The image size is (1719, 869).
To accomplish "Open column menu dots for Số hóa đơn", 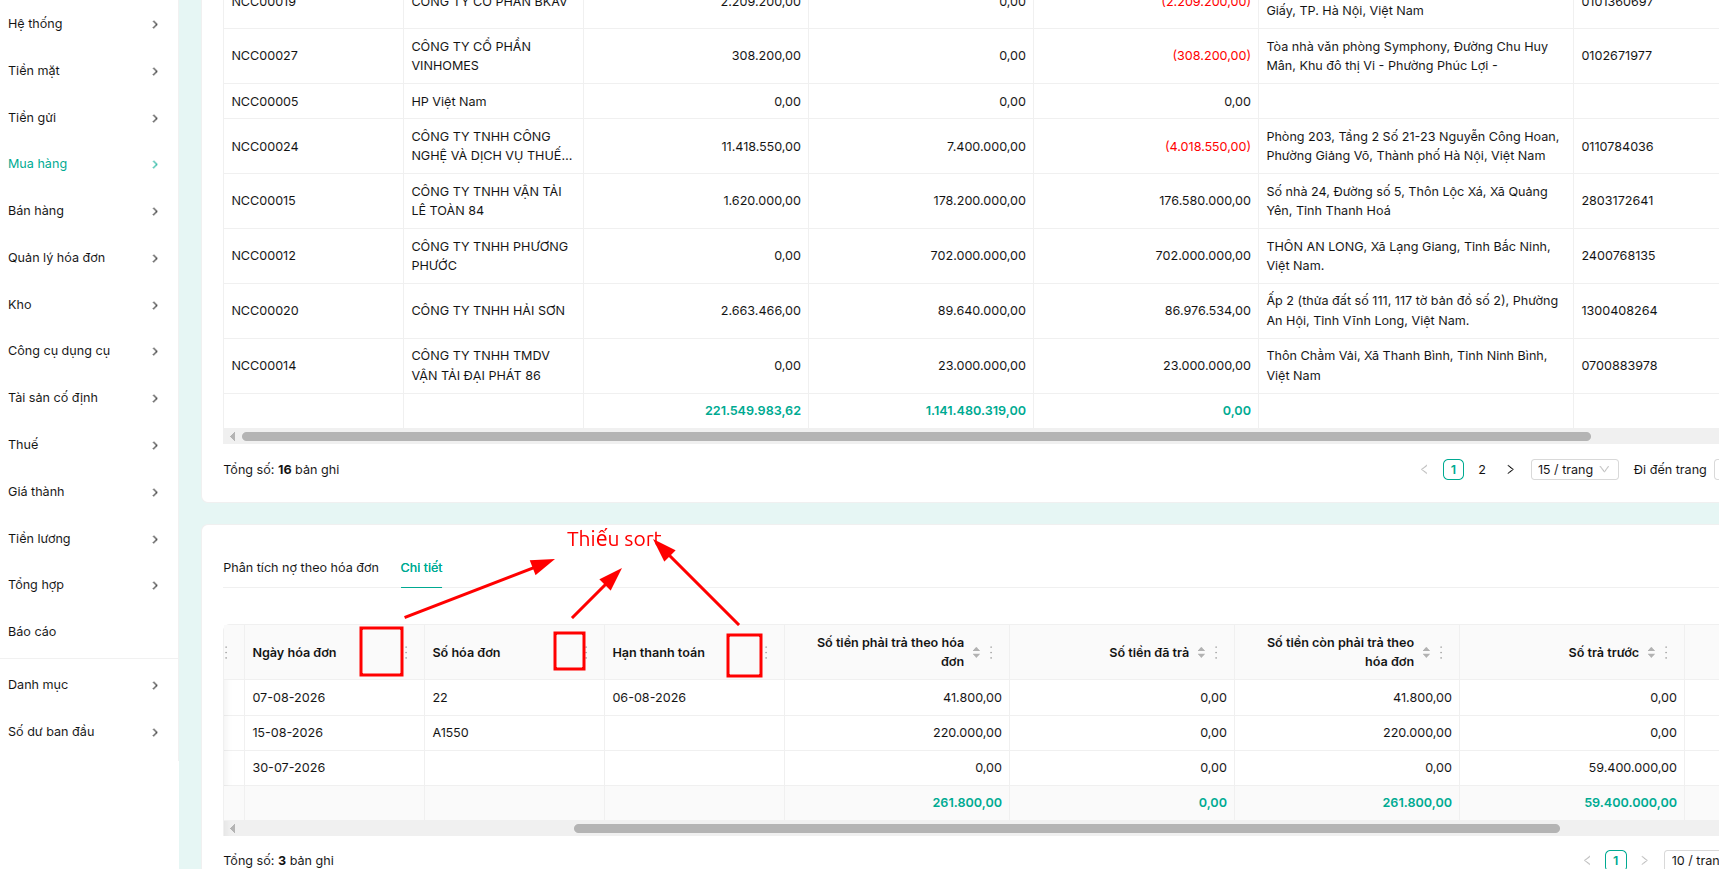I will click(x=585, y=653).
